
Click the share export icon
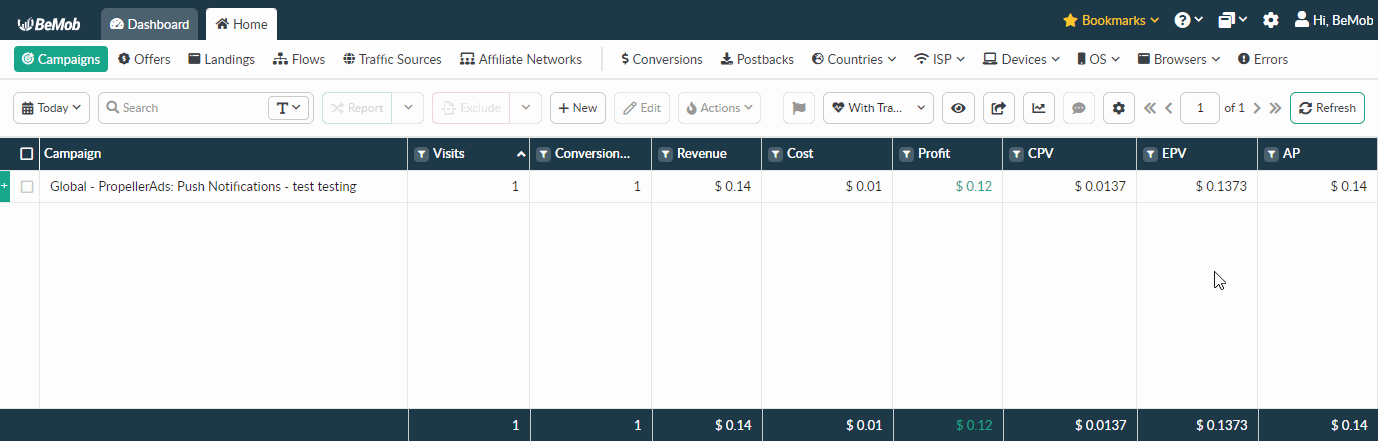[x=998, y=108]
